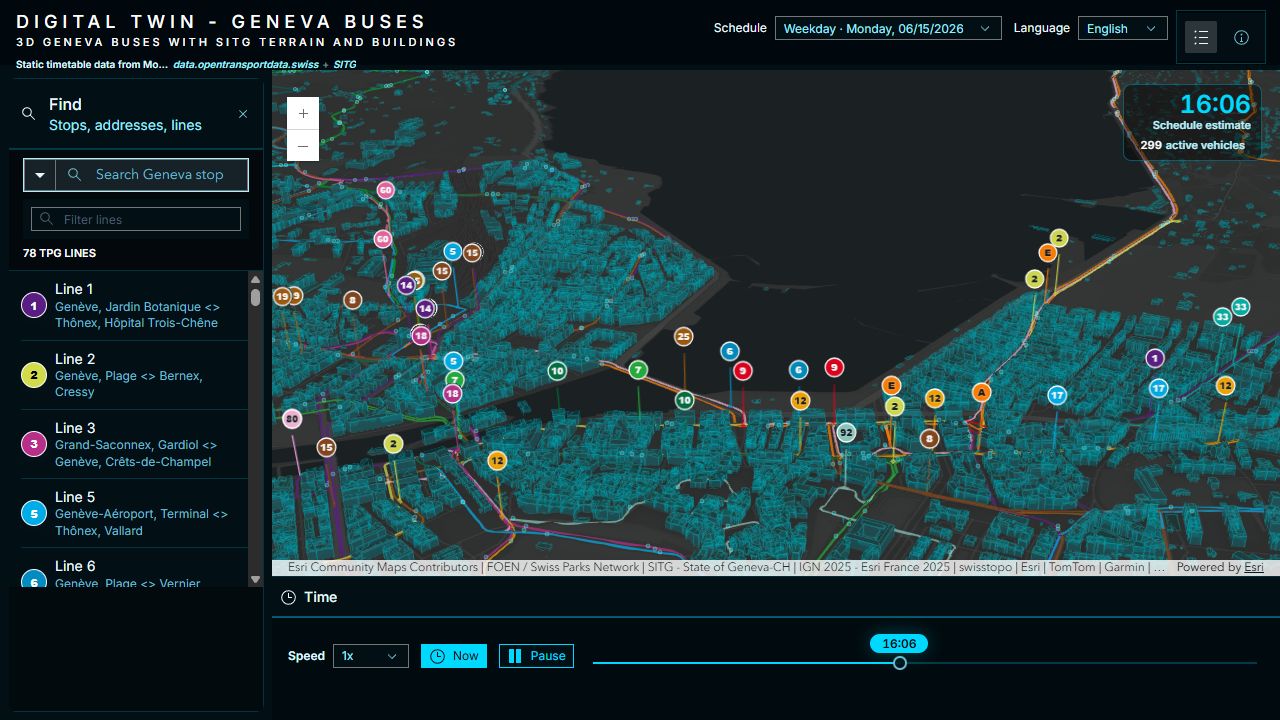Open the info icon in header
1280x720 pixels.
tap(1241, 37)
